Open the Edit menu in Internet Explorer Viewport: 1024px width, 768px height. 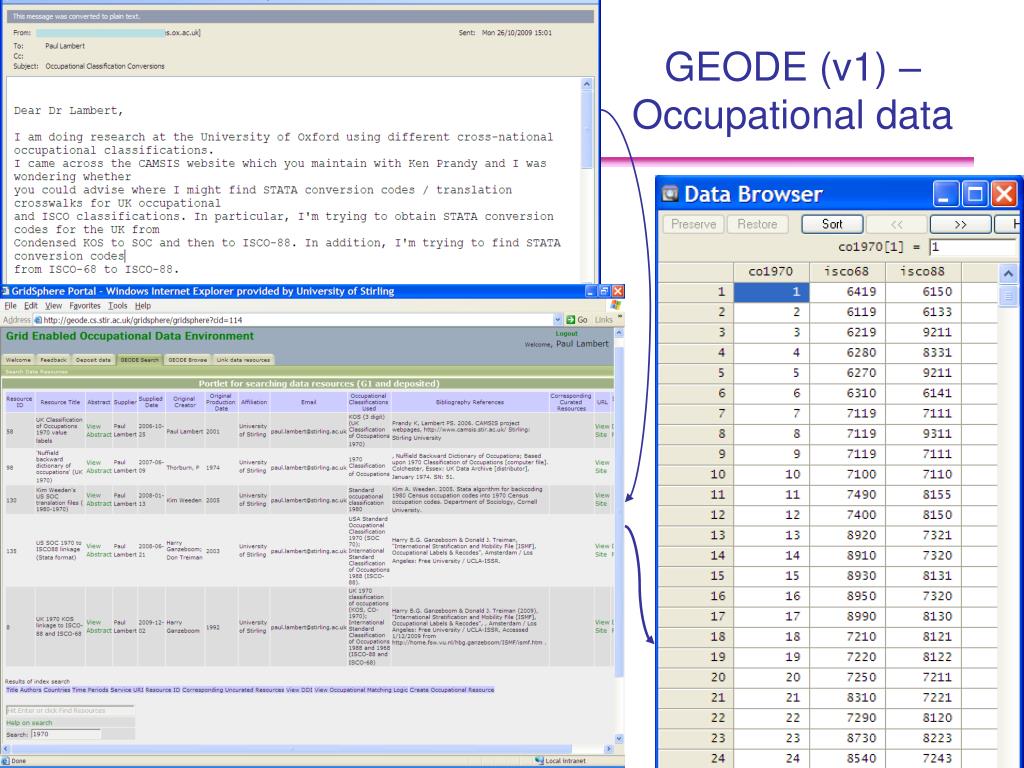pyautogui.click(x=31, y=306)
